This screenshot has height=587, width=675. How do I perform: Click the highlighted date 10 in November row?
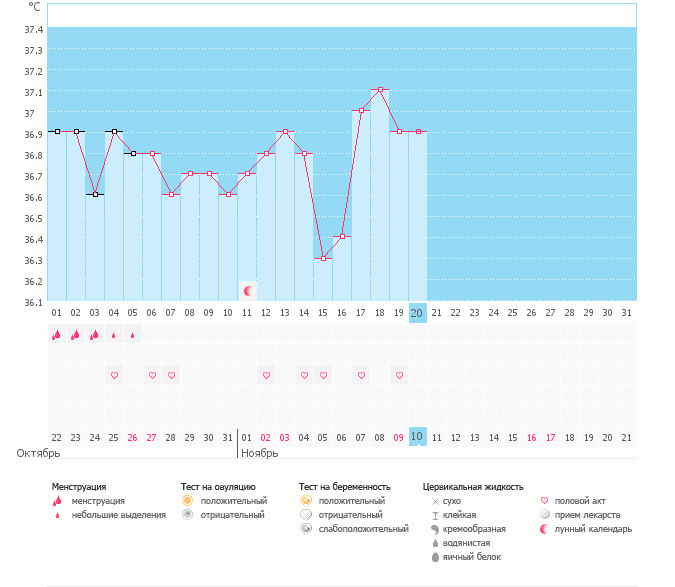418,437
